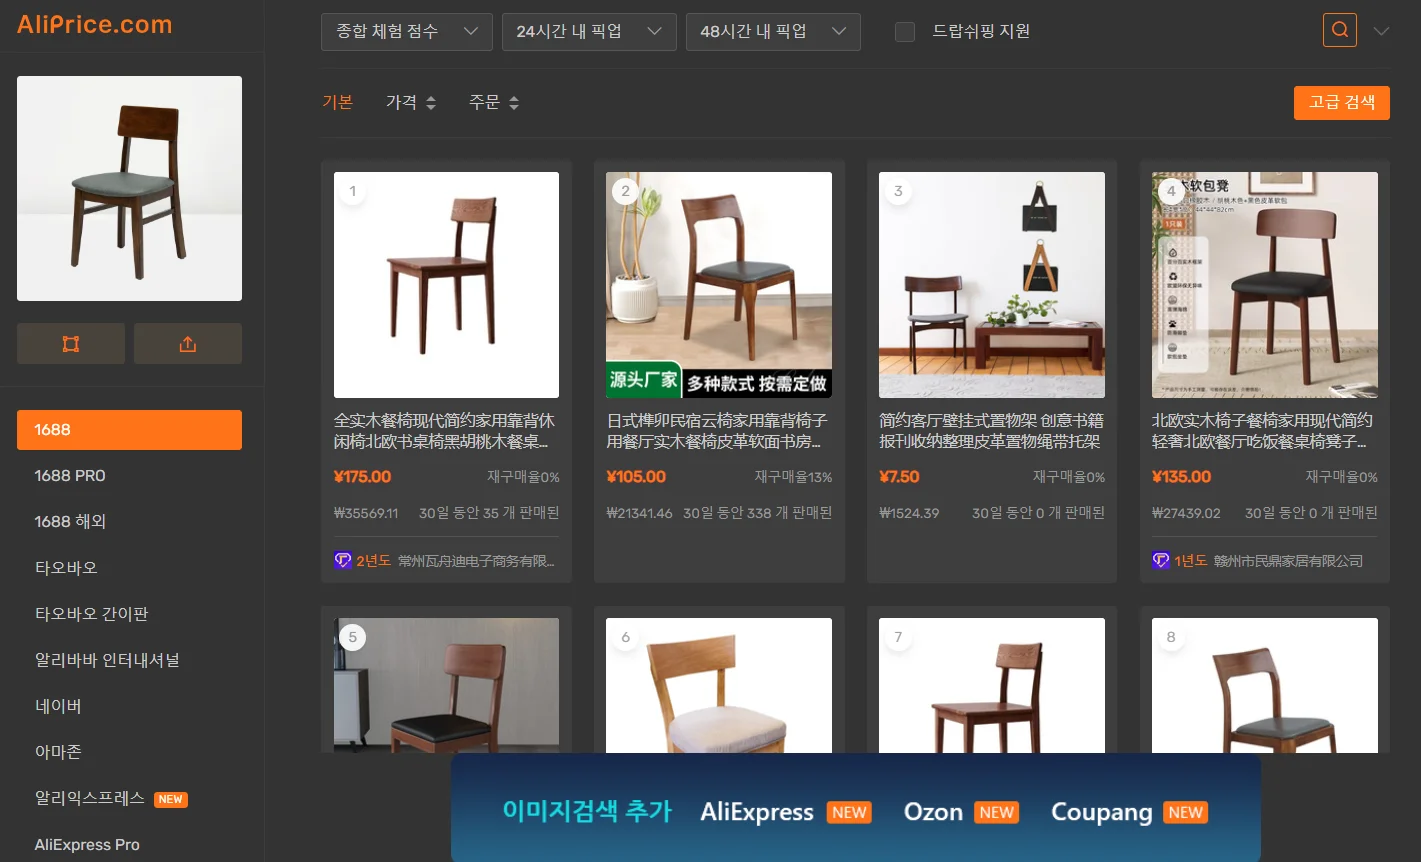1421x862 pixels.
Task: Click Coupang in the image search banner
Action: [x=1102, y=813]
